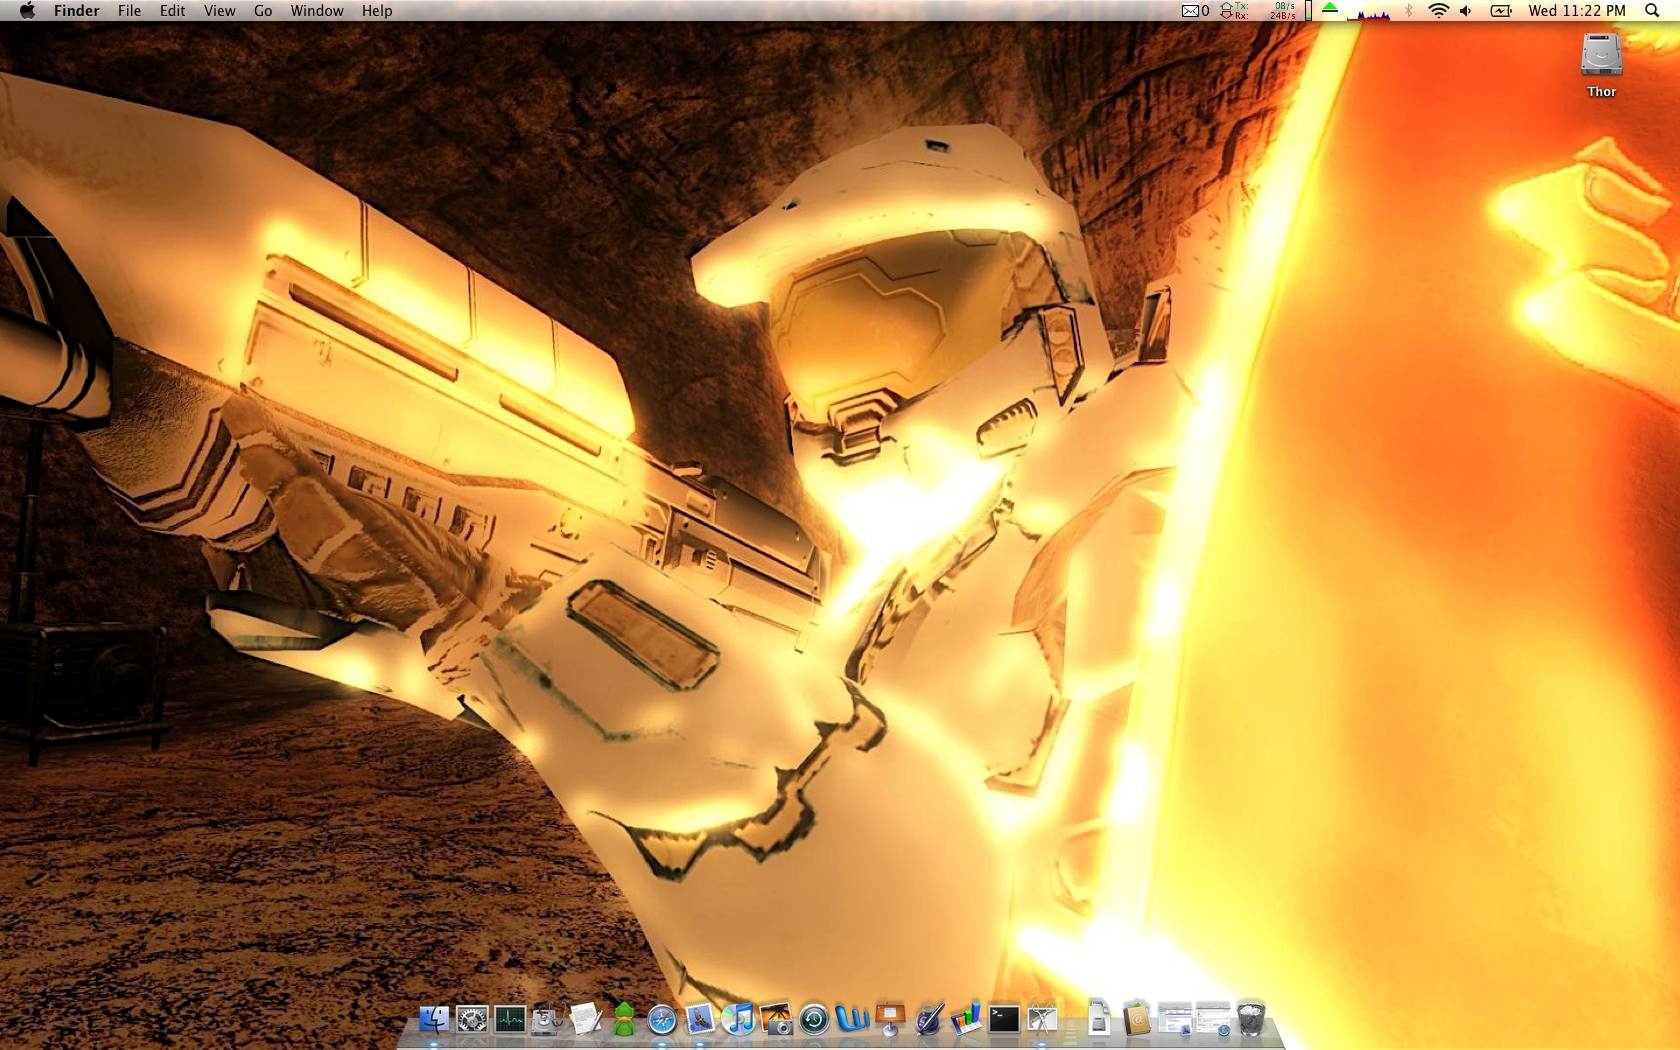Launch System Preferences from the Dock

click(x=472, y=1019)
